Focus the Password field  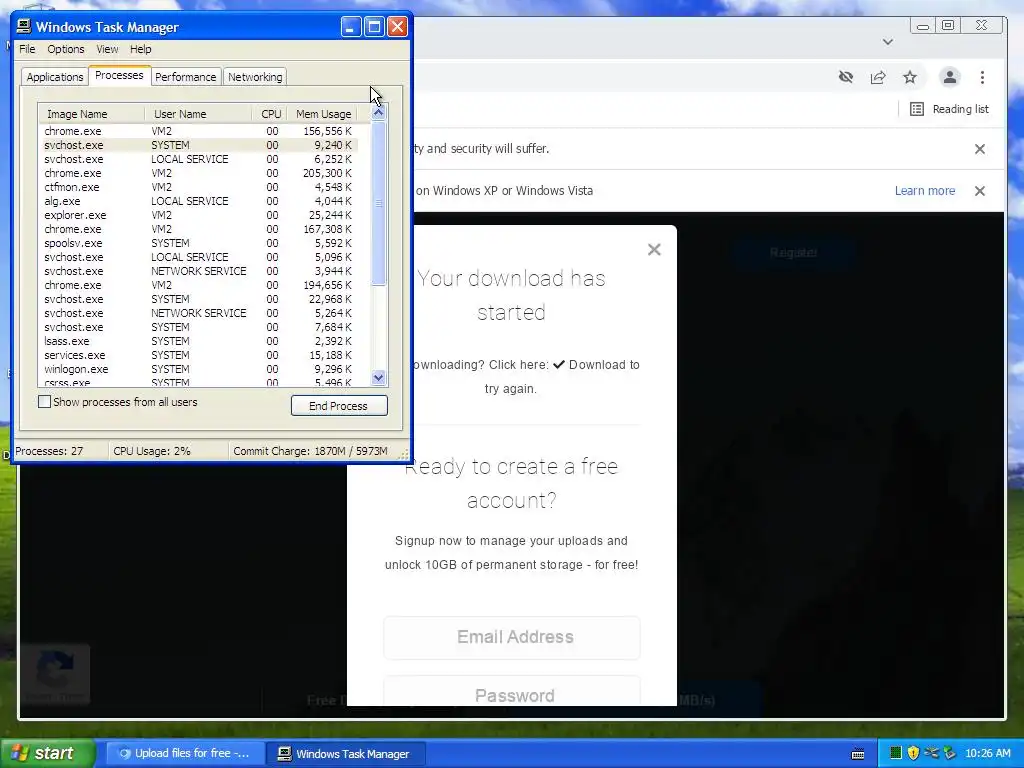point(512,692)
